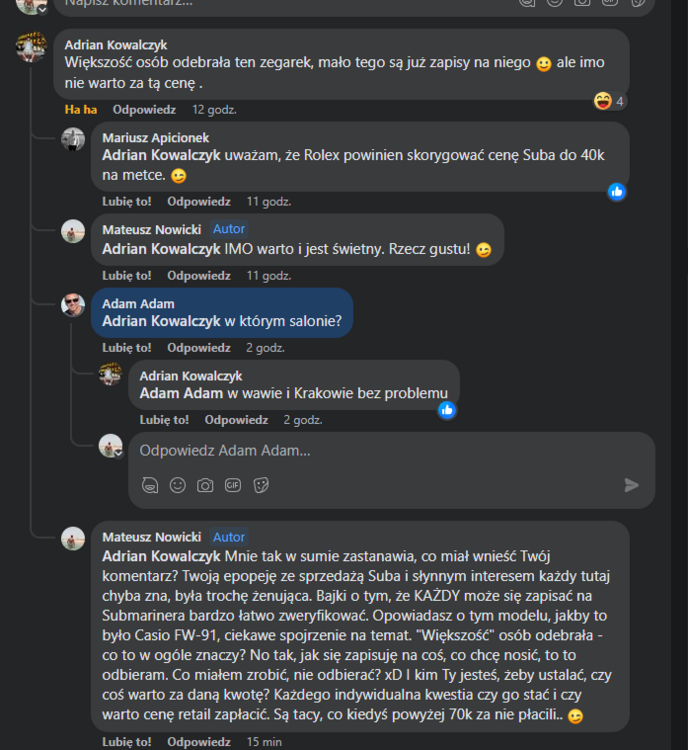Open identity switcher beside the reply field
This screenshot has width=688, height=750.
click(x=111, y=446)
